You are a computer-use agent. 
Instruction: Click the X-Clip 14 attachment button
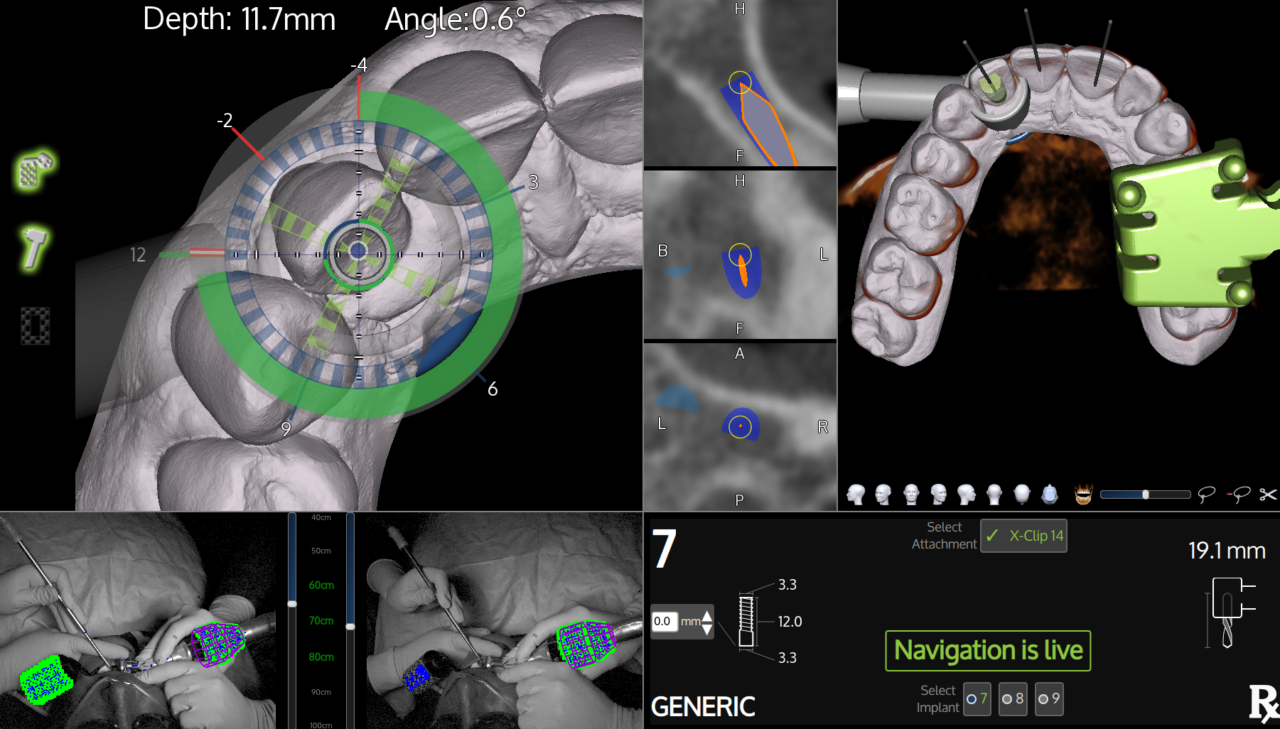coord(1023,535)
